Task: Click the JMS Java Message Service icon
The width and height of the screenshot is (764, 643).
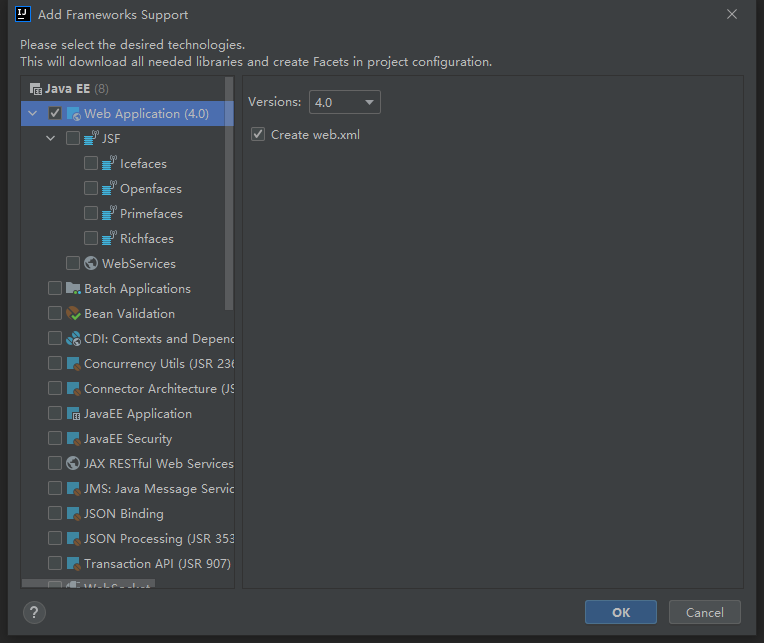Action: pyautogui.click(x=73, y=489)
